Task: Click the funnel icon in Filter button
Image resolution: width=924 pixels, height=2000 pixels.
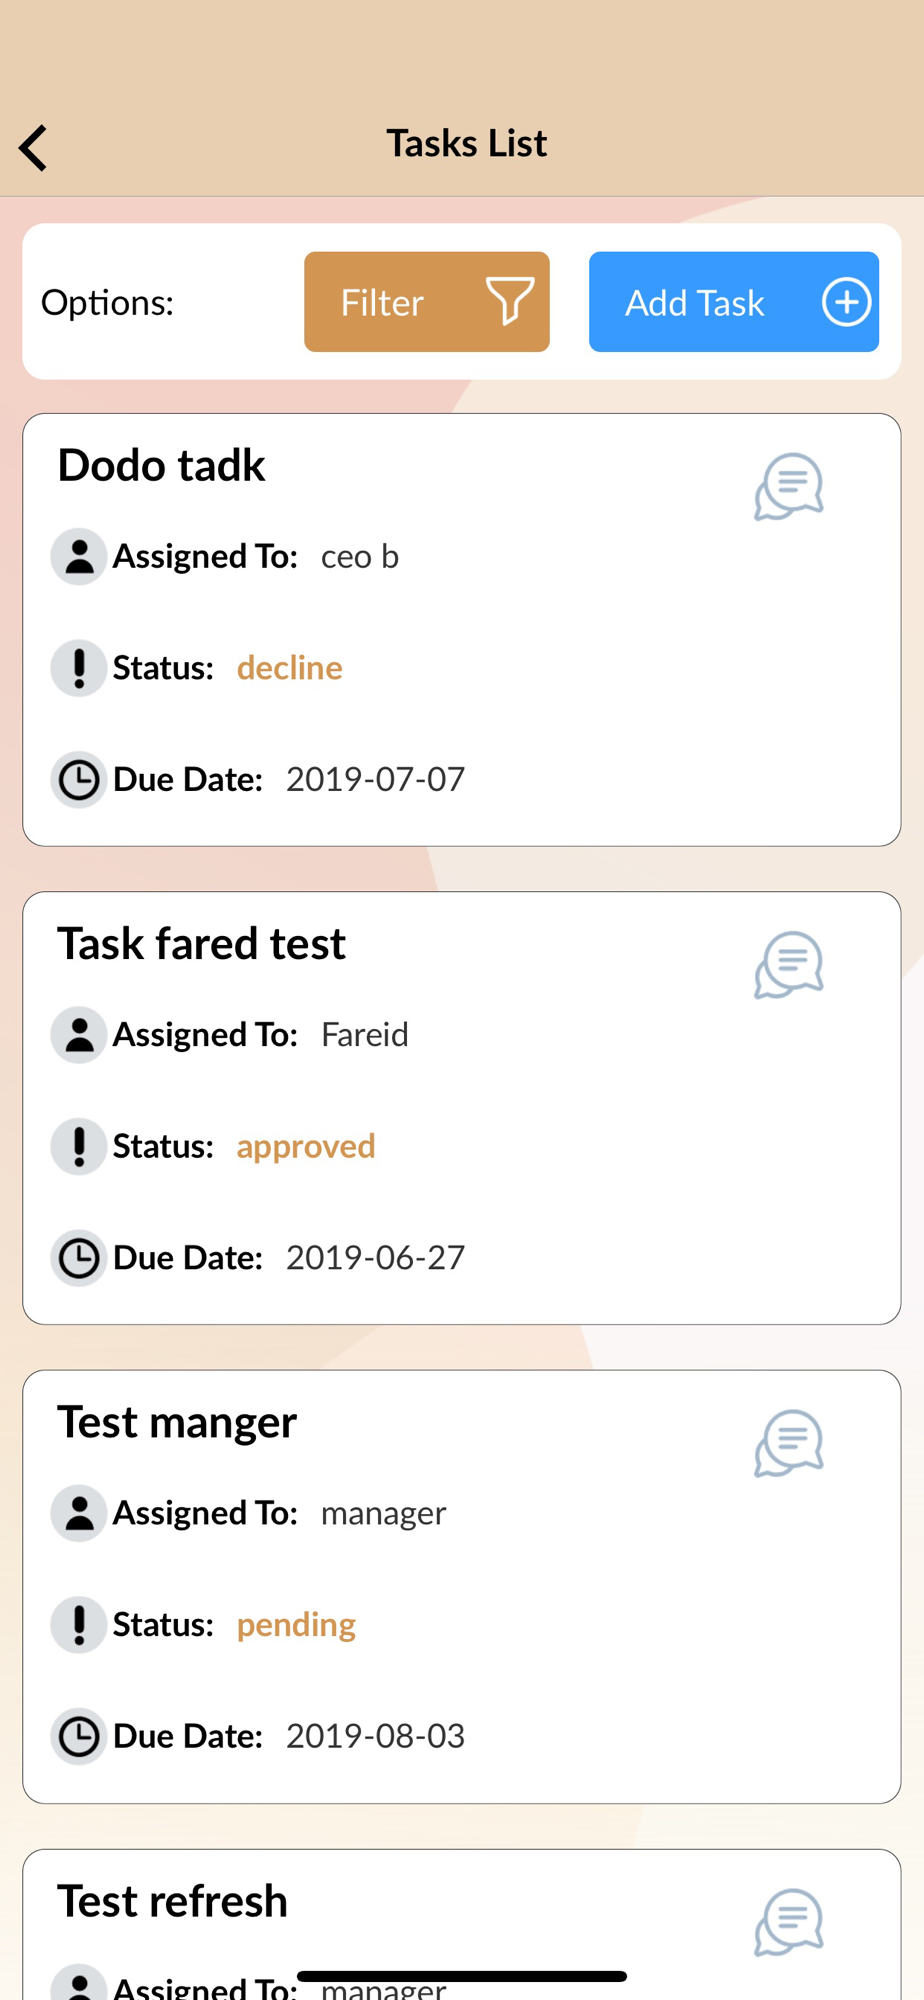Action: [x=510, y=301]
